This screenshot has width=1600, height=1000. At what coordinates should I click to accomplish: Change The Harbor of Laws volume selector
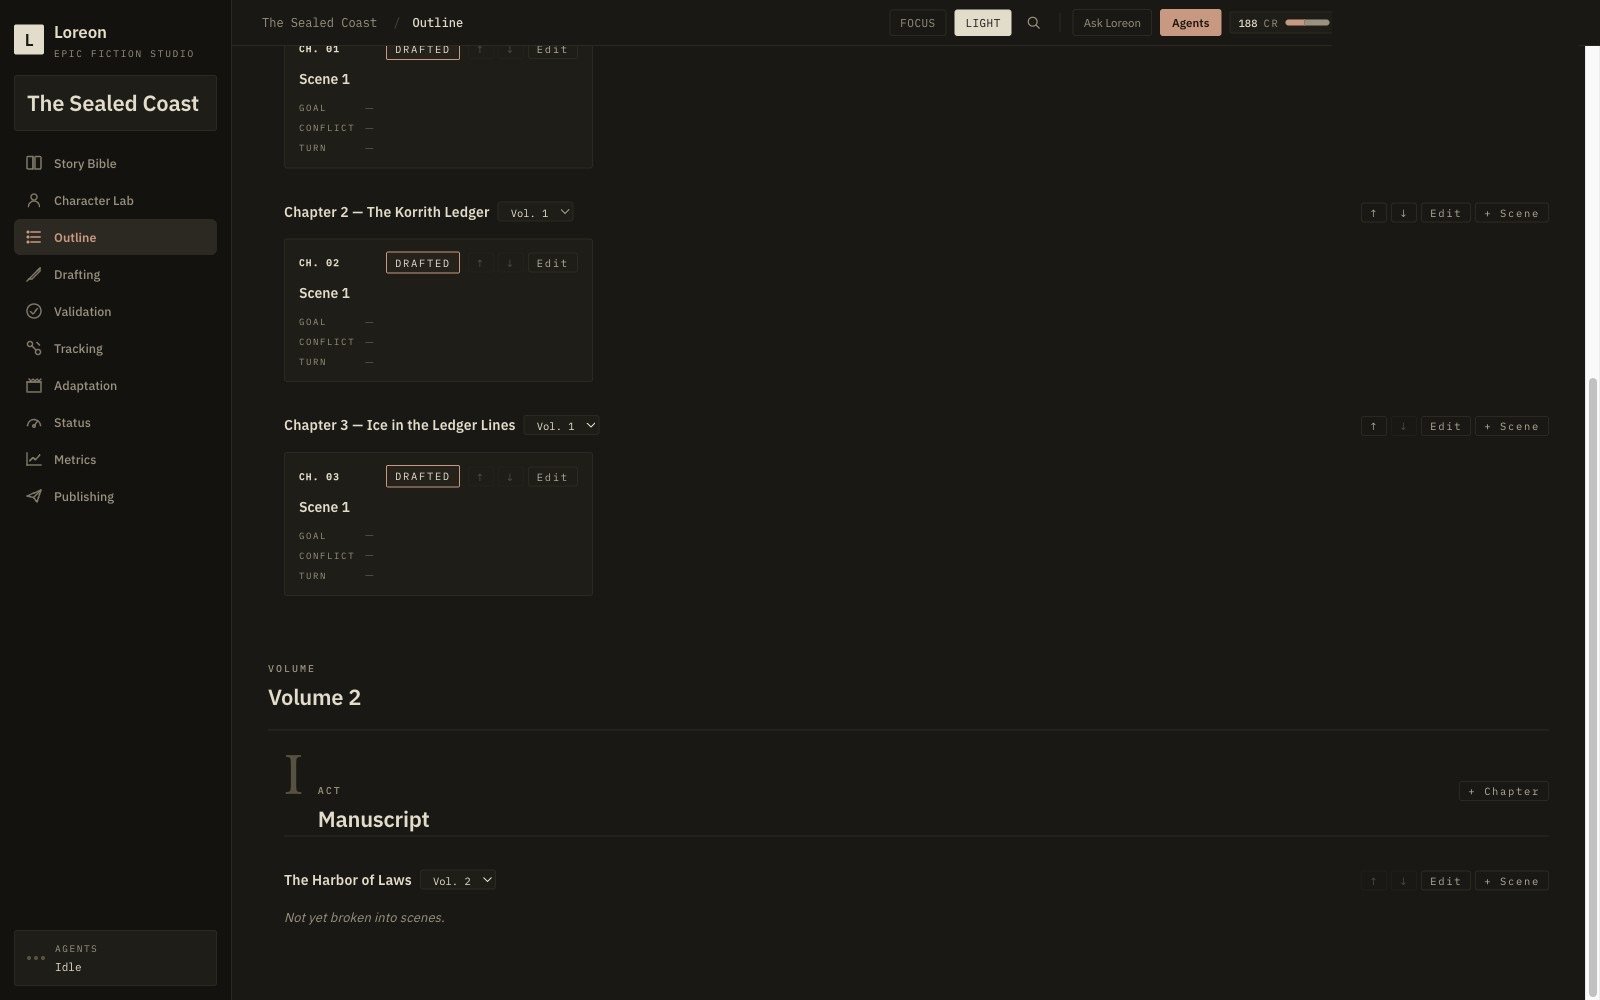[x=458, y=880]
